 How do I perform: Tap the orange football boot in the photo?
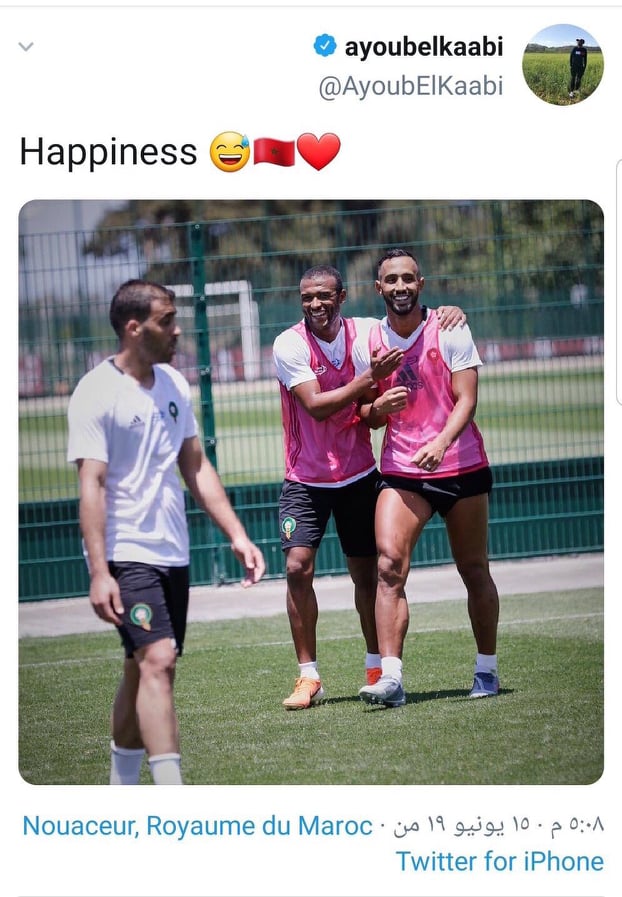click(303, 692)
